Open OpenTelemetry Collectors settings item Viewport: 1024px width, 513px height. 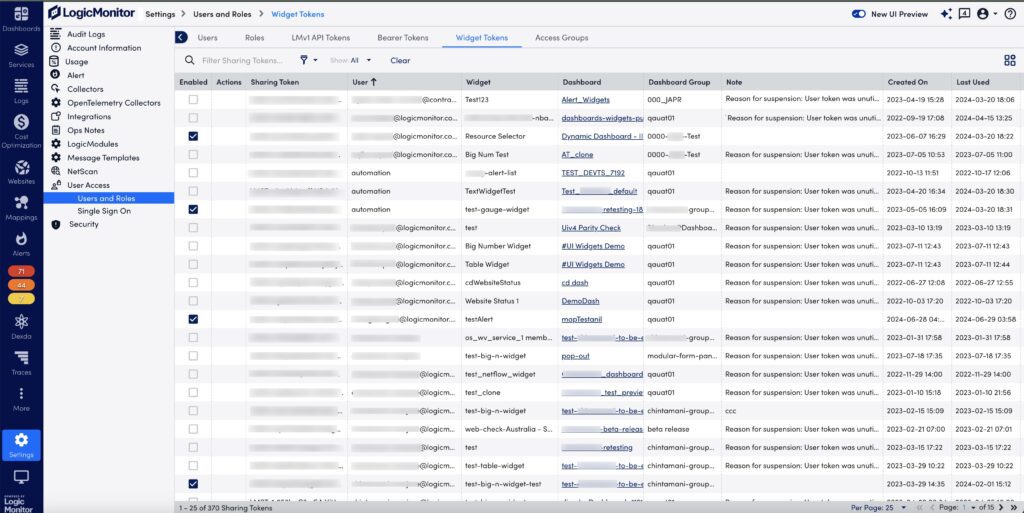[x=114, y=102]
